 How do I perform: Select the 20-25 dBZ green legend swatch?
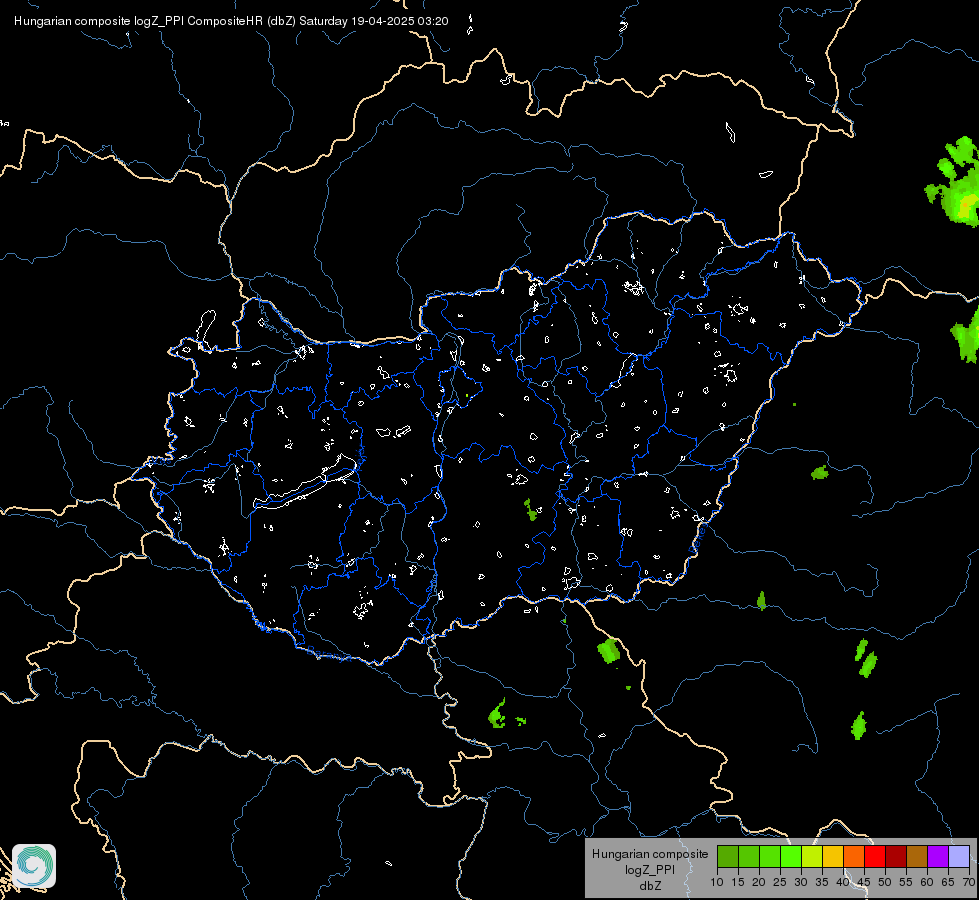tap(770, 856)
